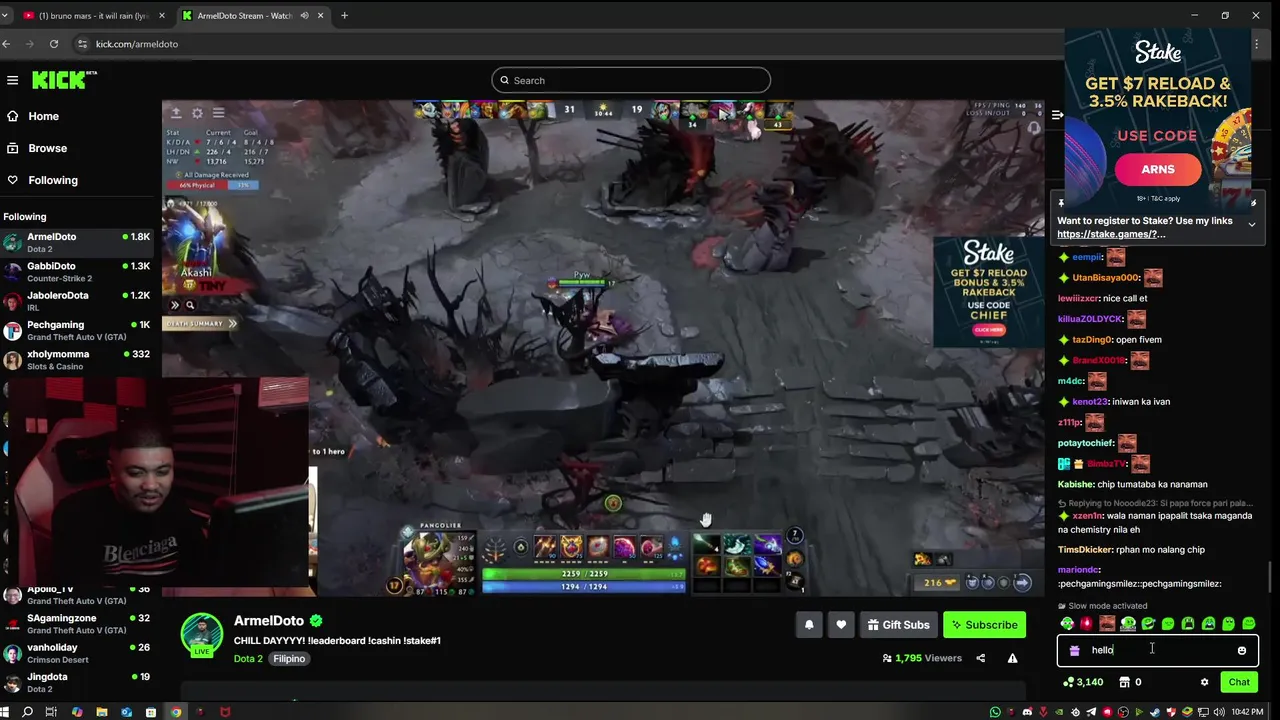Click the address bar kick.com/armeldoto

[136, 44]
